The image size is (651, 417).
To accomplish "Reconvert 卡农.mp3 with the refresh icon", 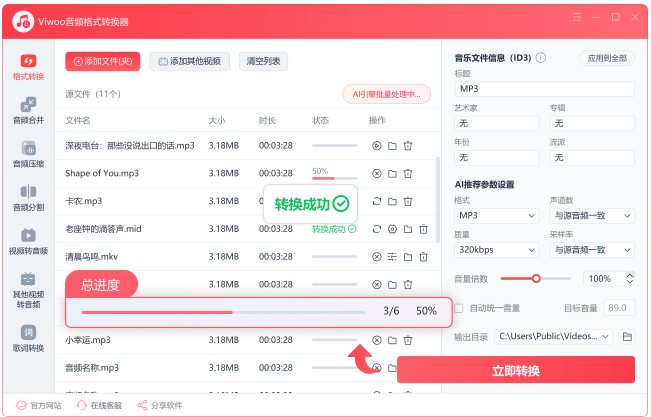I will [377, 201].
